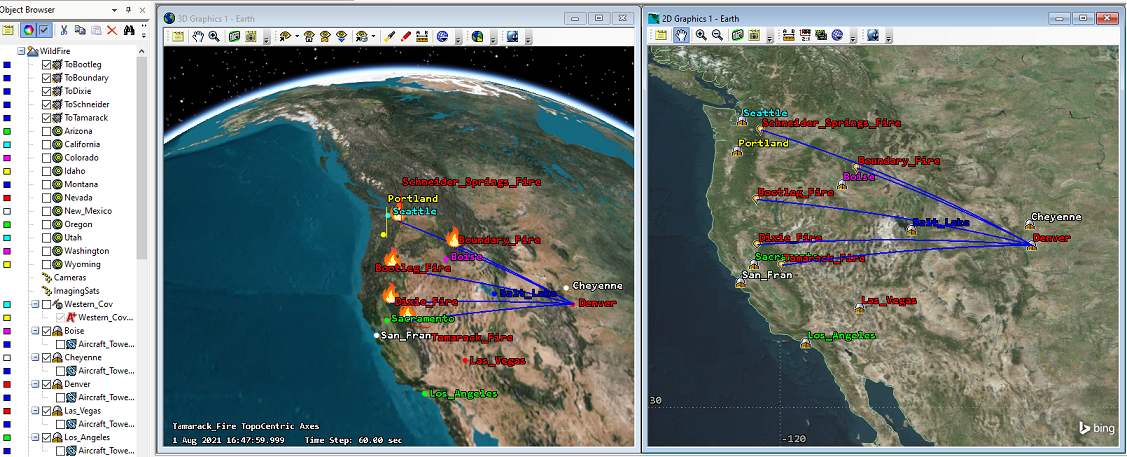The image size is (1127, 457).
Task: Collapse the Cheyenne tree node
Action: point(34,357)
